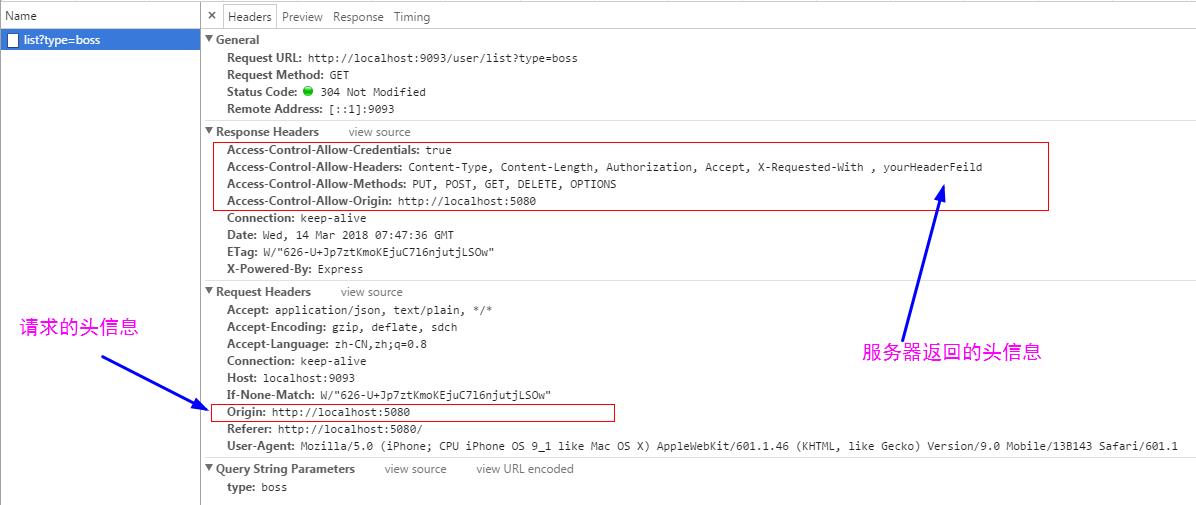Click the Accept-Encoding header line
Image resolution: width=1196 pixels, height=505 pixels.
click(342, 327)
